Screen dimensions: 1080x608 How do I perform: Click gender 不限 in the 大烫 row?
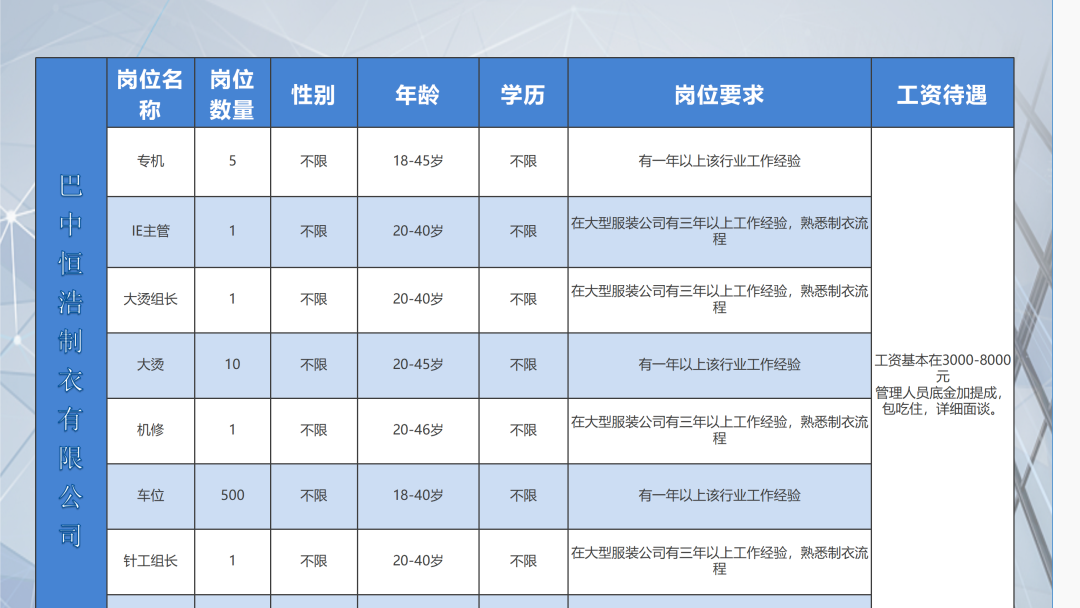[x=313, y=365]
